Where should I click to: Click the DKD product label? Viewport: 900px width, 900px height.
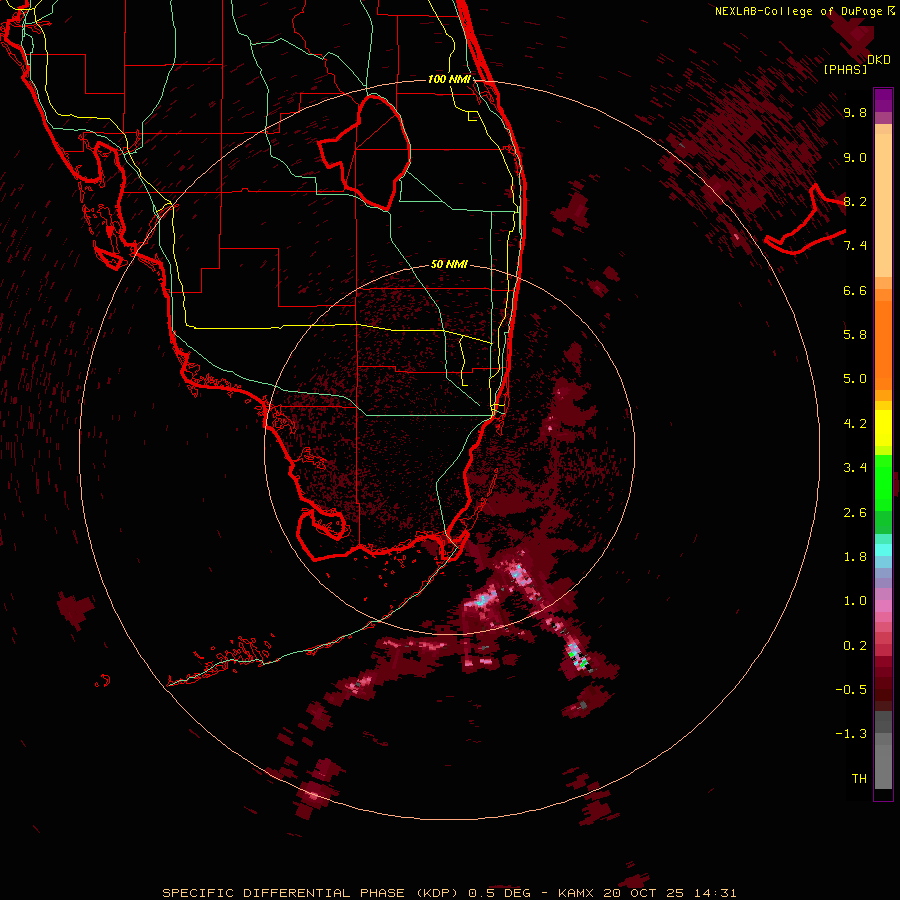pyautogui.click(x=879, y=60)
